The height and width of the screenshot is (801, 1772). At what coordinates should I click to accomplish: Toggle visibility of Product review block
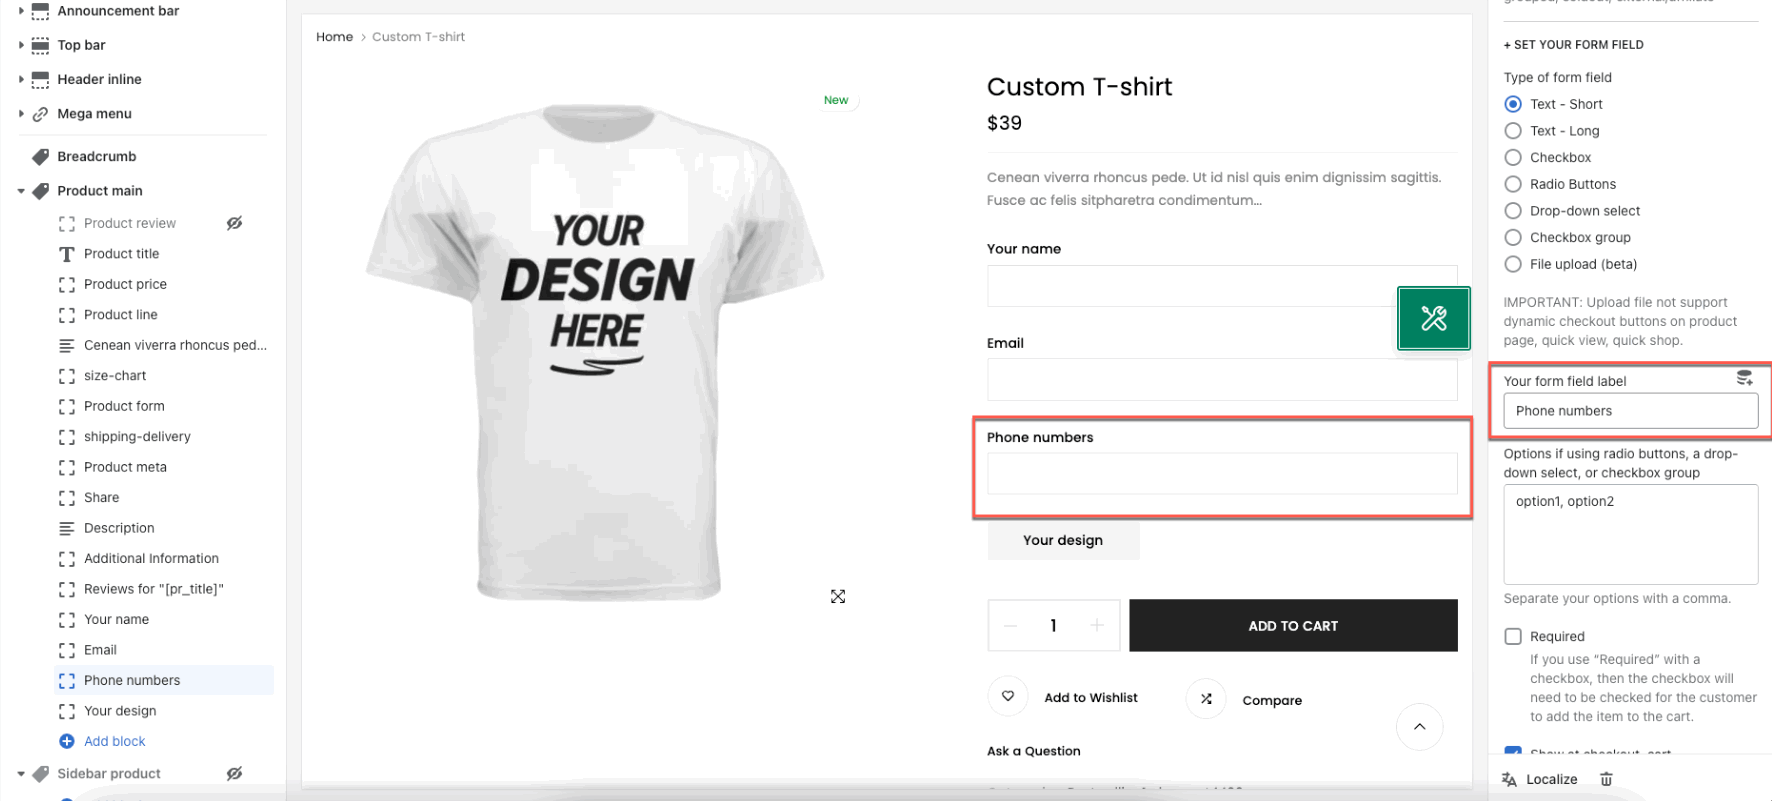click(234, 223)
